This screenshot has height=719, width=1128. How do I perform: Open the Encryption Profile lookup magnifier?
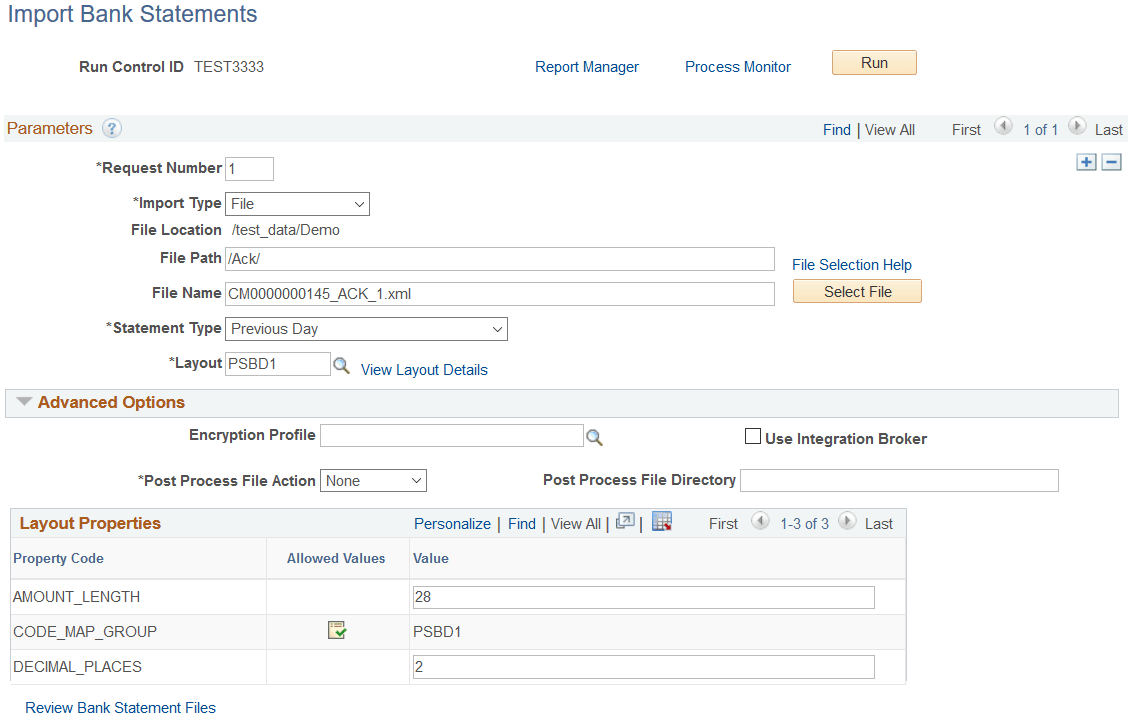tap(596, 435)
